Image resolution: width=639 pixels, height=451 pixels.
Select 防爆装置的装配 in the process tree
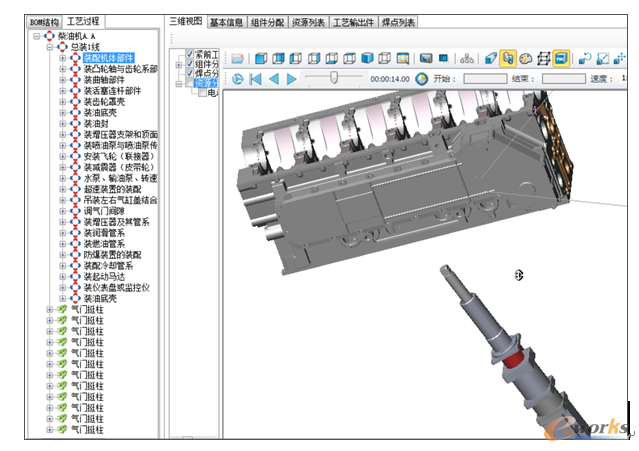click(x=112, y=255)
